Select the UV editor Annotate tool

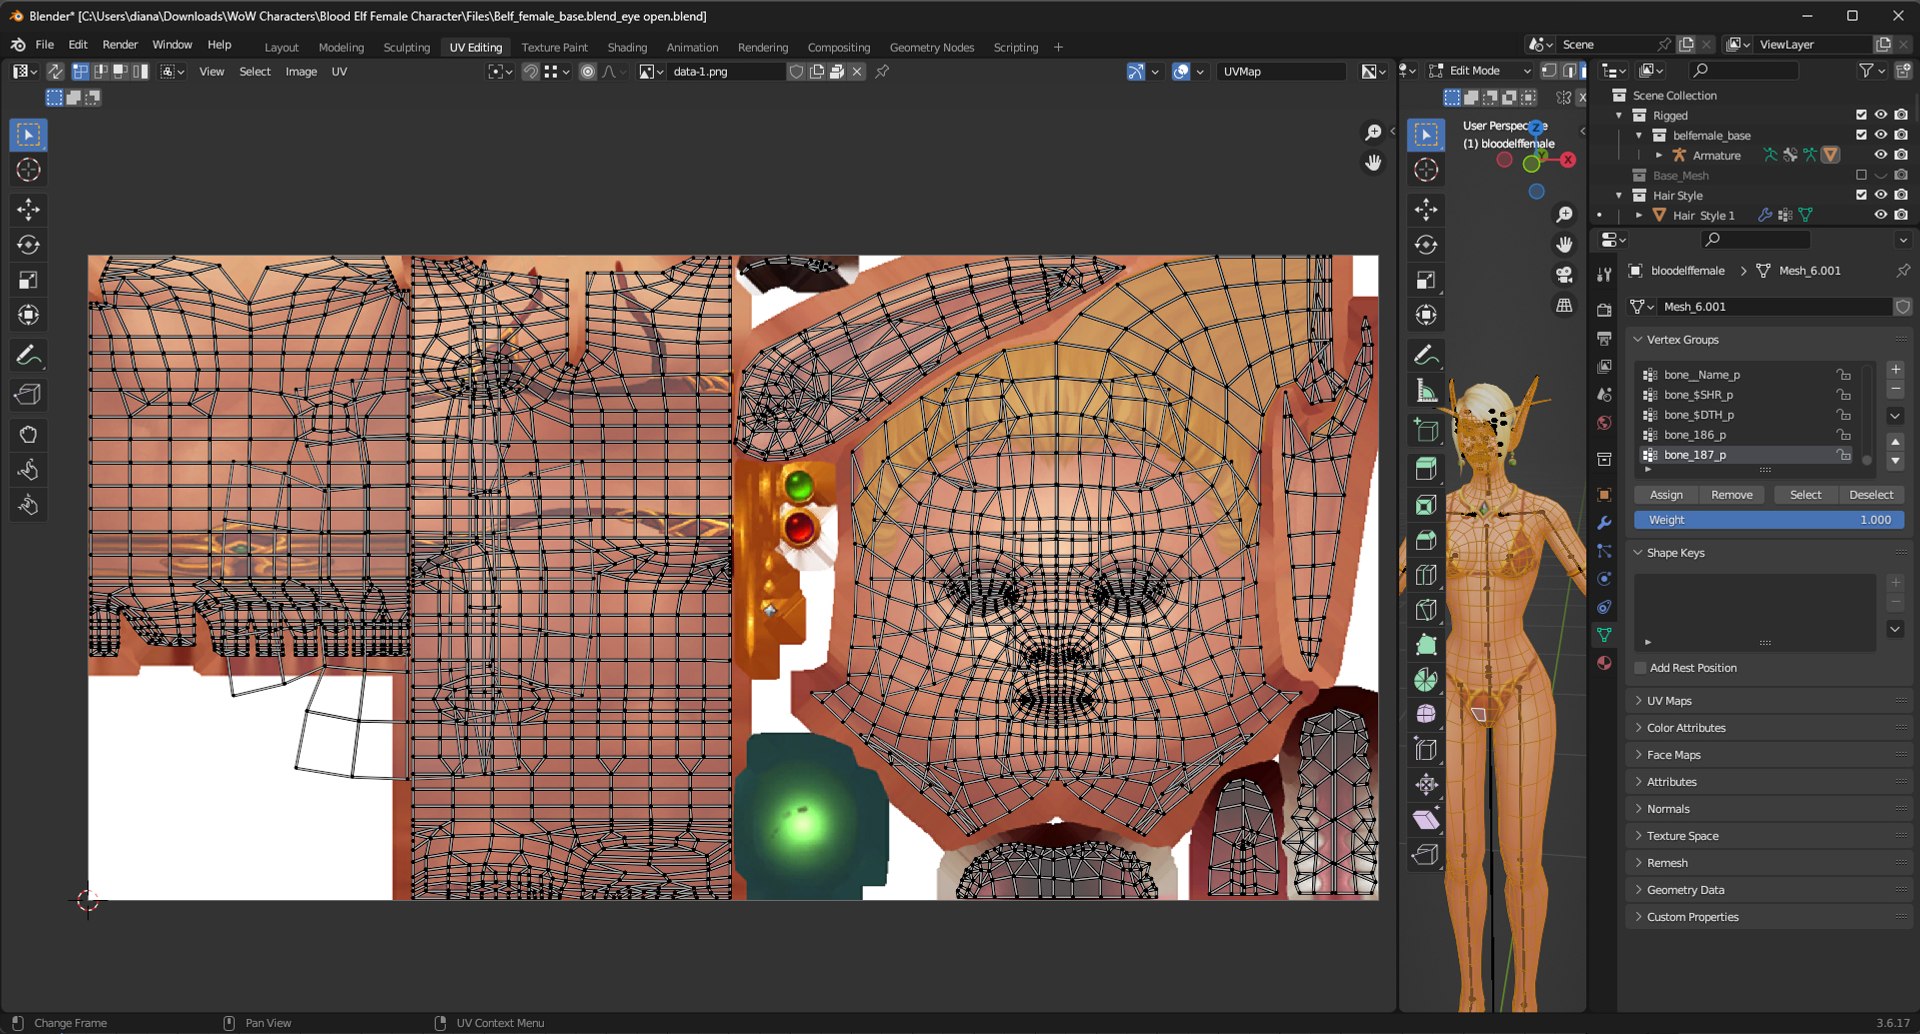pyautogui.click(x=28, y=355)
